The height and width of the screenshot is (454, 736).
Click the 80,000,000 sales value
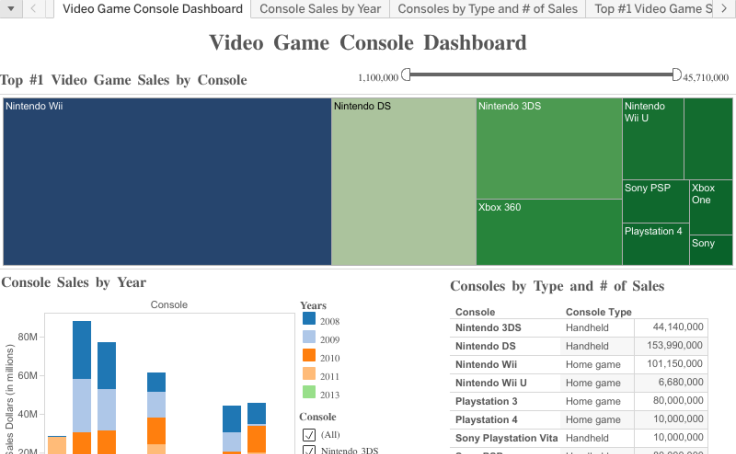coord(678,400)
